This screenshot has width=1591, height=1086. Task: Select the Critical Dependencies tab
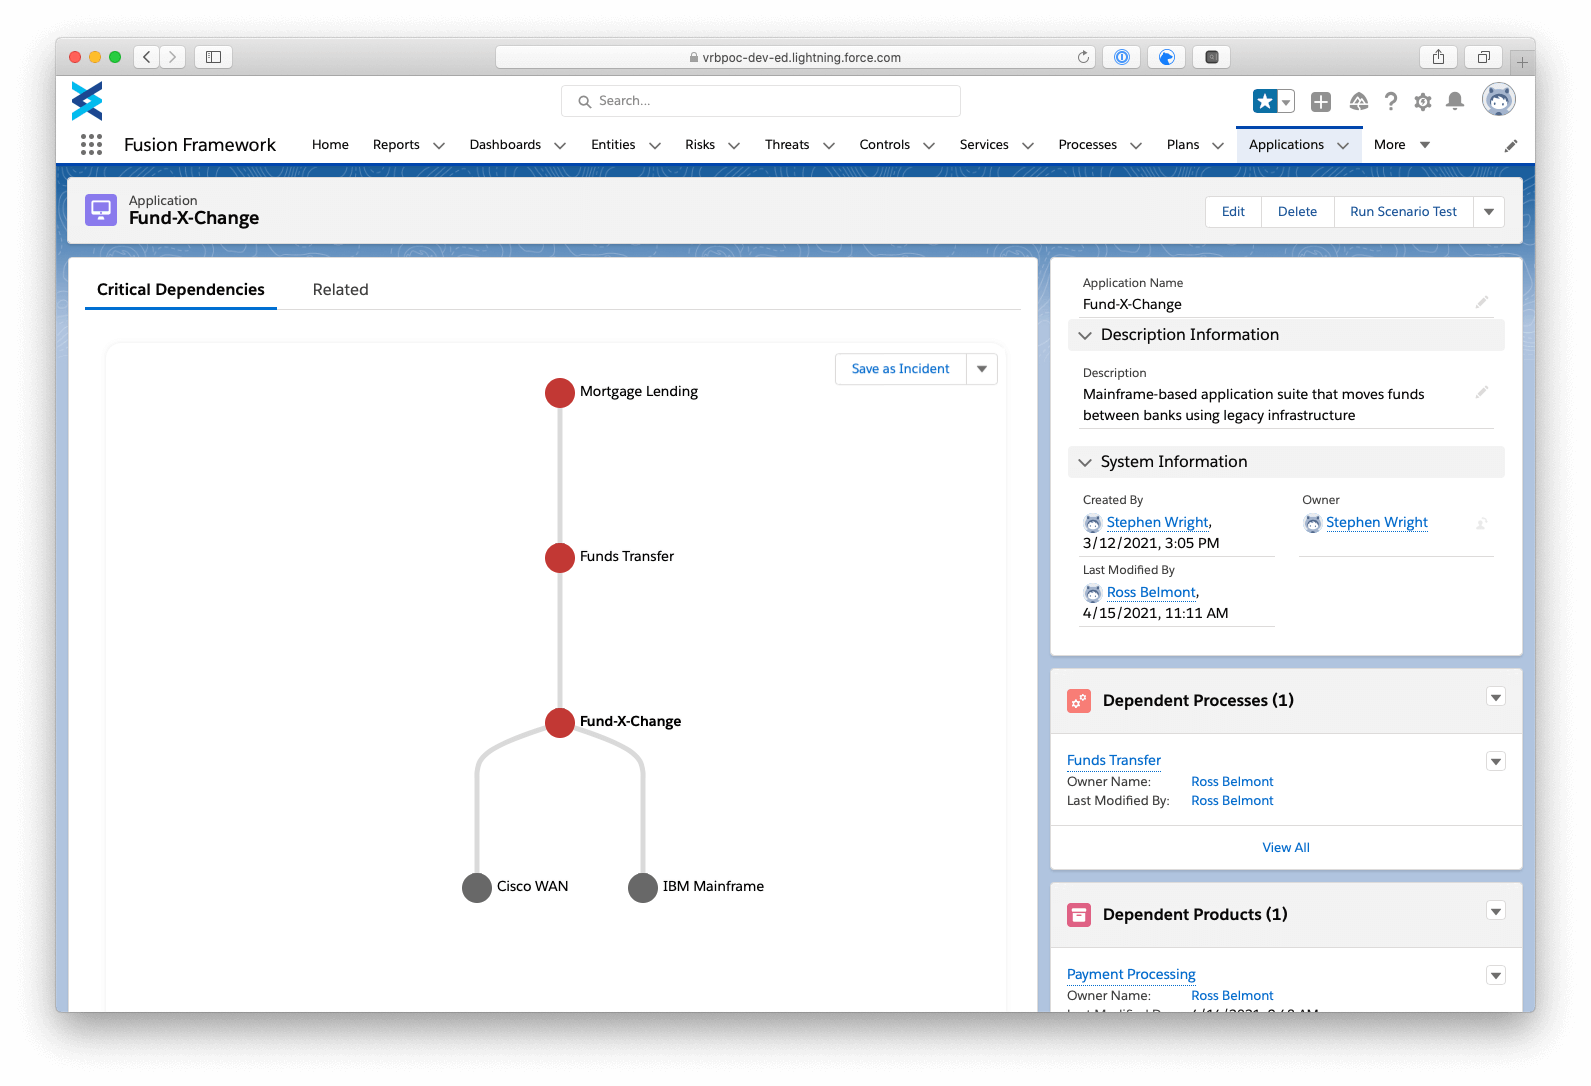tap(181, 290)
